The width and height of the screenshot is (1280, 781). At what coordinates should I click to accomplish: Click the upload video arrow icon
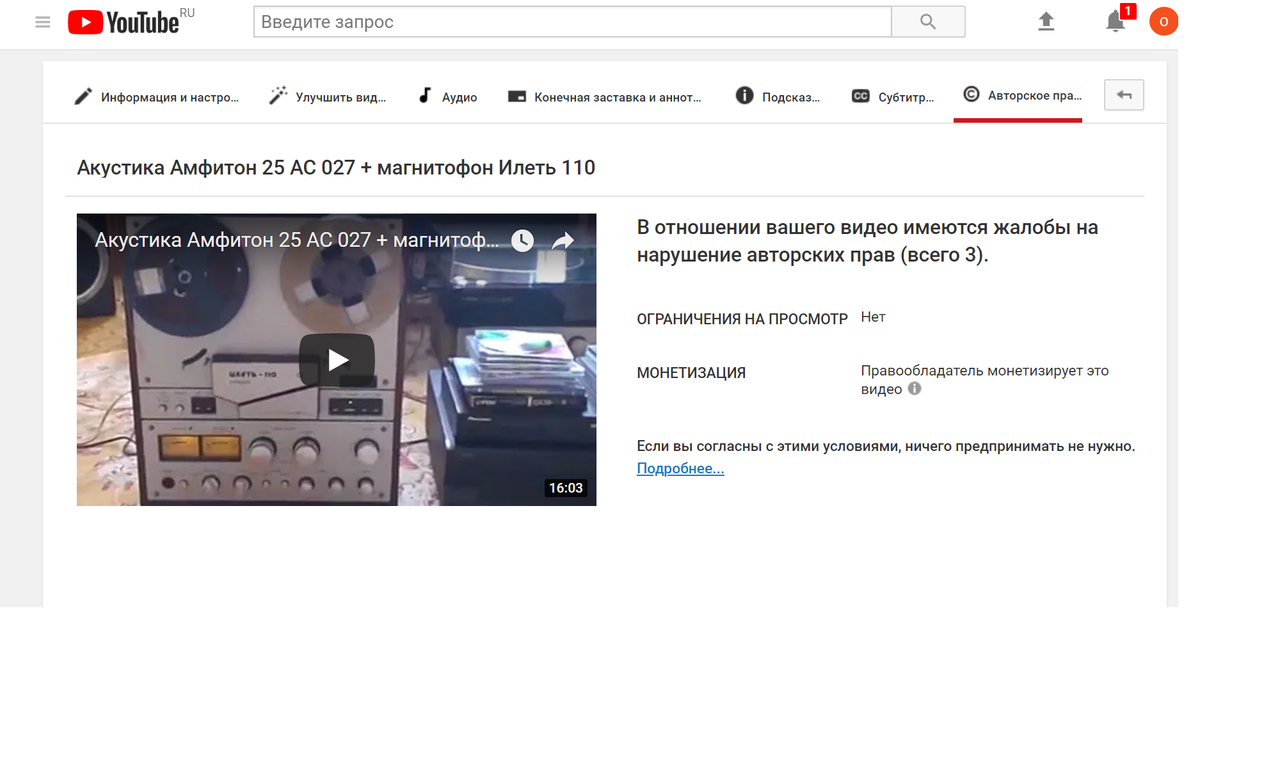point(1046,21)
